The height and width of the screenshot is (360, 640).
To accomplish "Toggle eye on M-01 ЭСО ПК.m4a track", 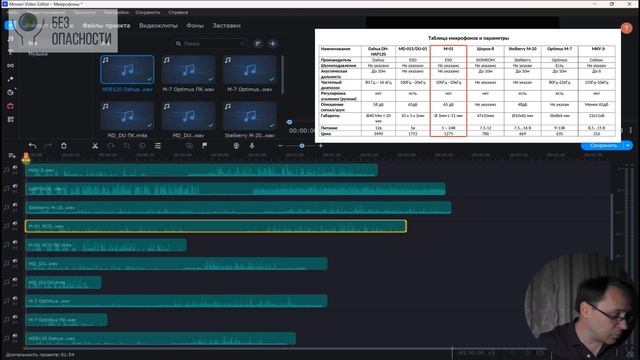I will (15, 243).
